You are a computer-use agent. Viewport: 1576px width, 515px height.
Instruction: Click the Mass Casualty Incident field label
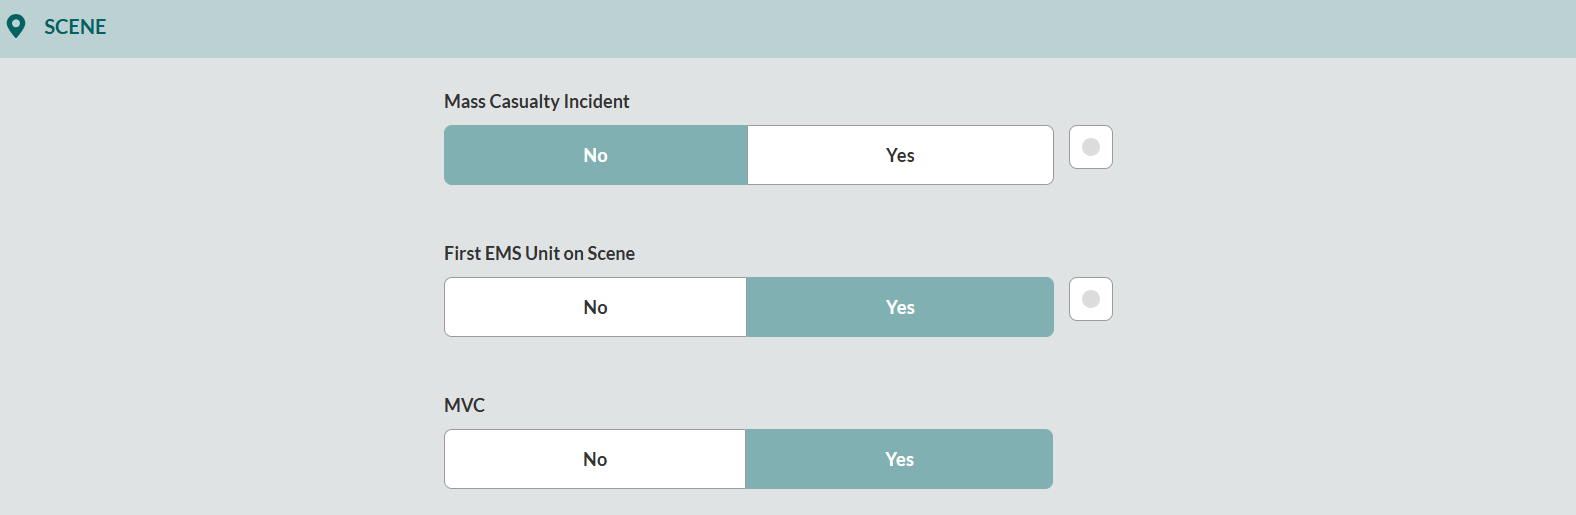click(537, 101)
